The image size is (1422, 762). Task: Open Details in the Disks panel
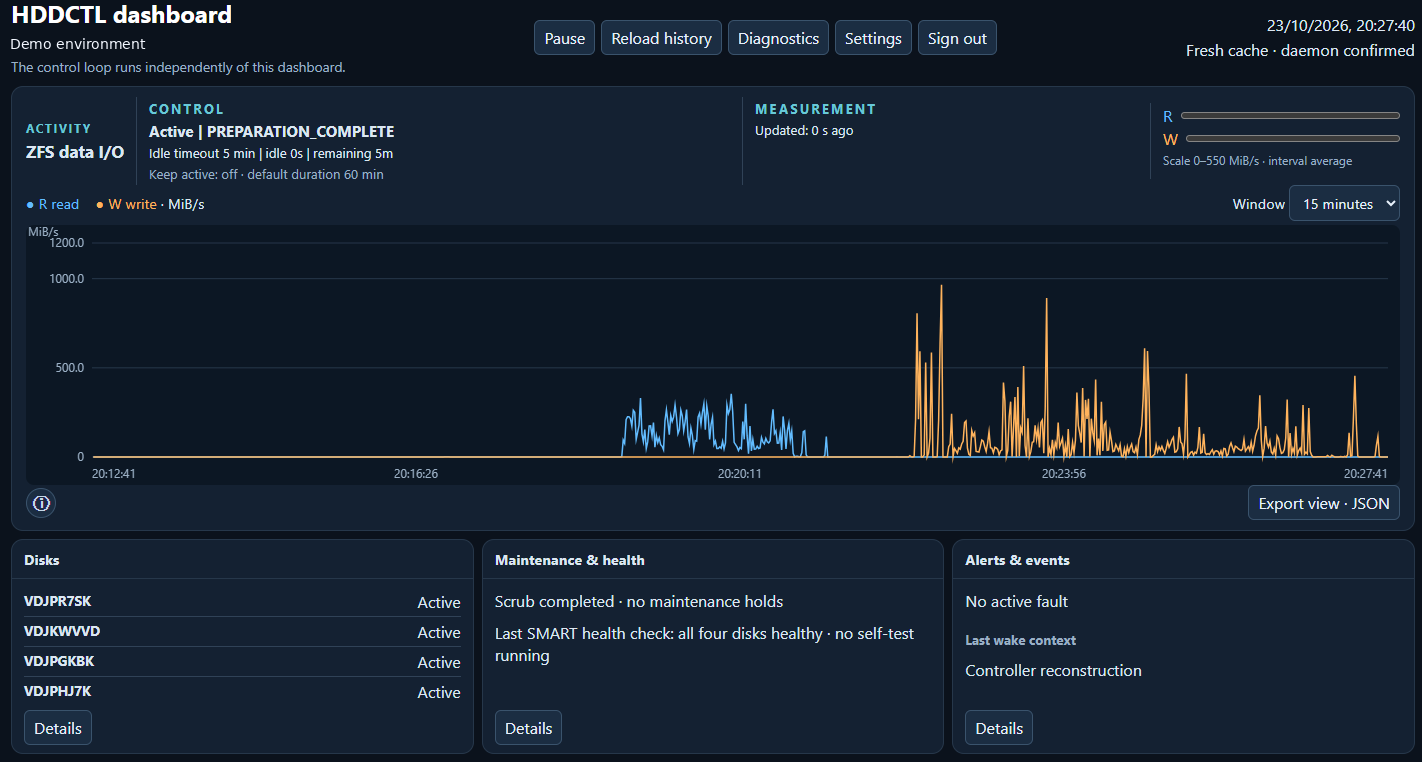[x=58, y=728]
